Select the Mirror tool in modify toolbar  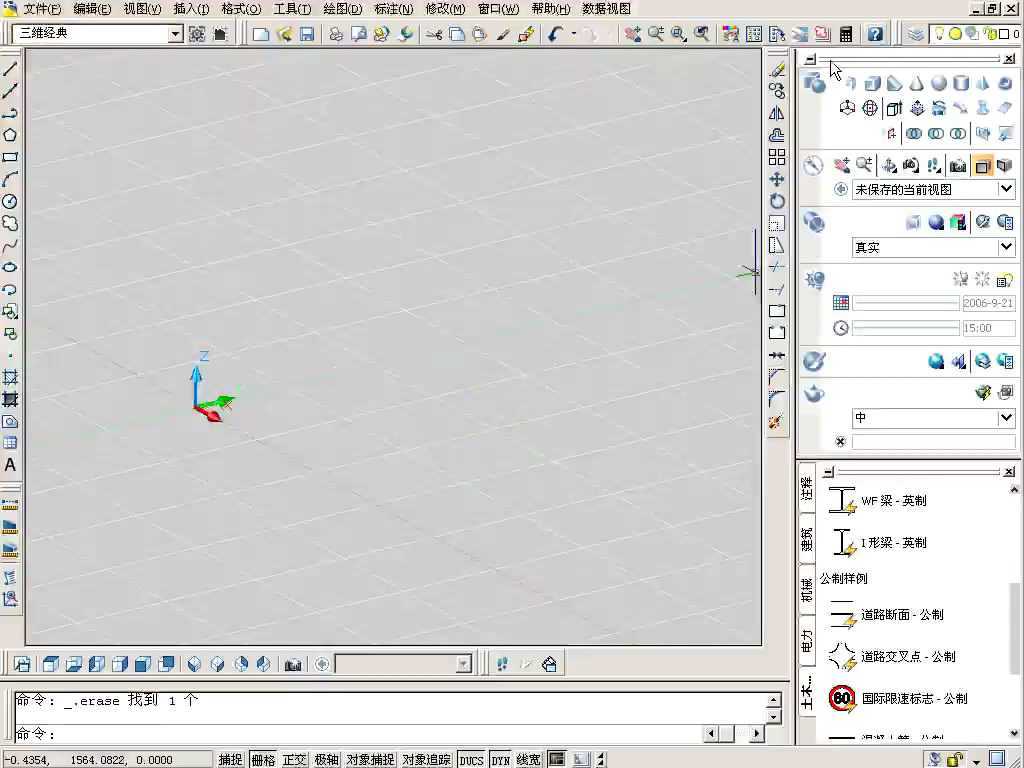(x=776, y=113)
